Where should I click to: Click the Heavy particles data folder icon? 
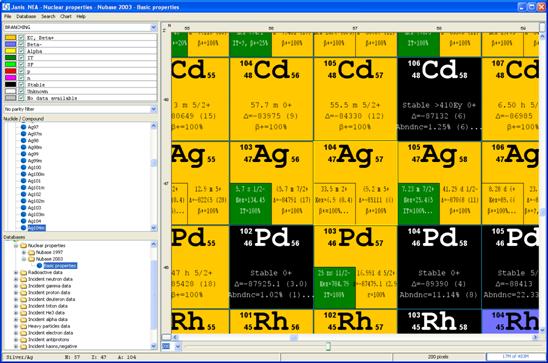(x=23, y=326)
